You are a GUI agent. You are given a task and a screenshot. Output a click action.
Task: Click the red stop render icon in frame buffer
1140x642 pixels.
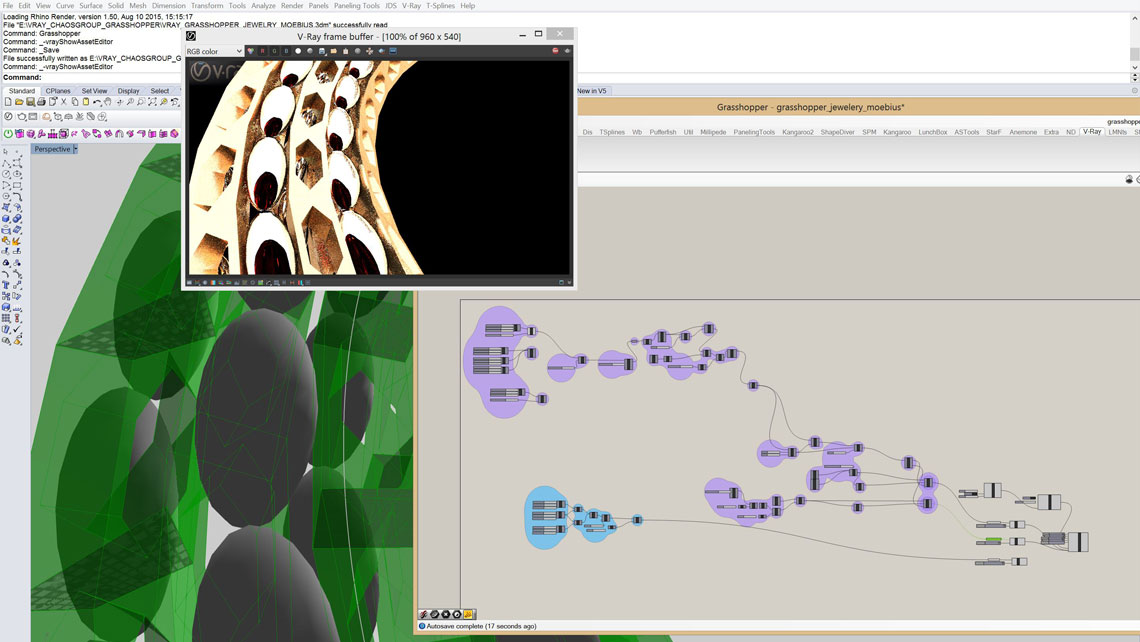555,51
